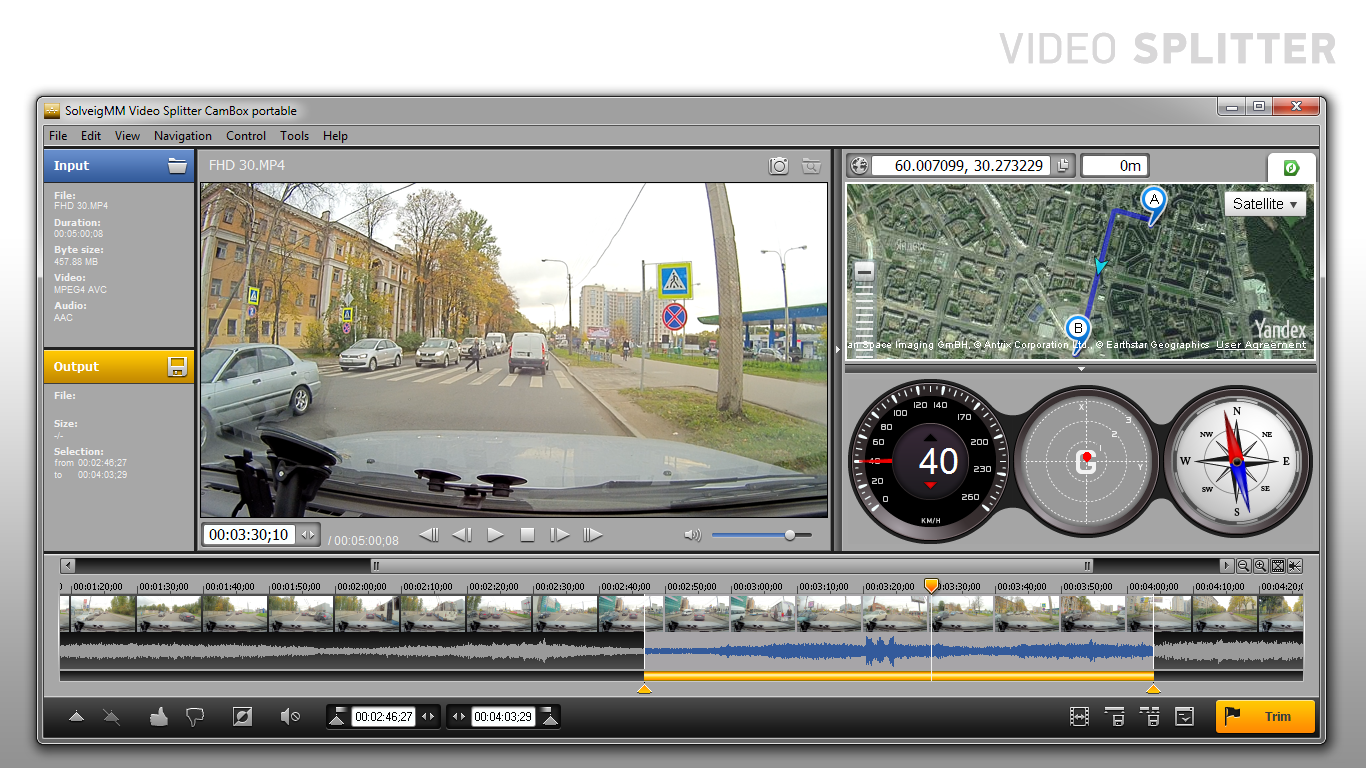The width and height of the screenshot is (1366, 768).
Task: Open input file with folder icon
Action: [x=177, y=166]
